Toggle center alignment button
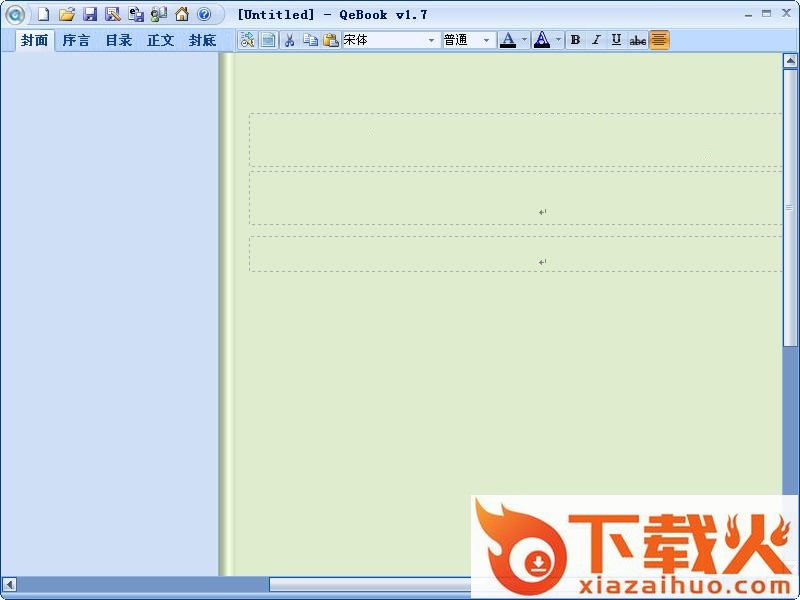This screenshot has width=800, height=600. click(x=659, y=40)
